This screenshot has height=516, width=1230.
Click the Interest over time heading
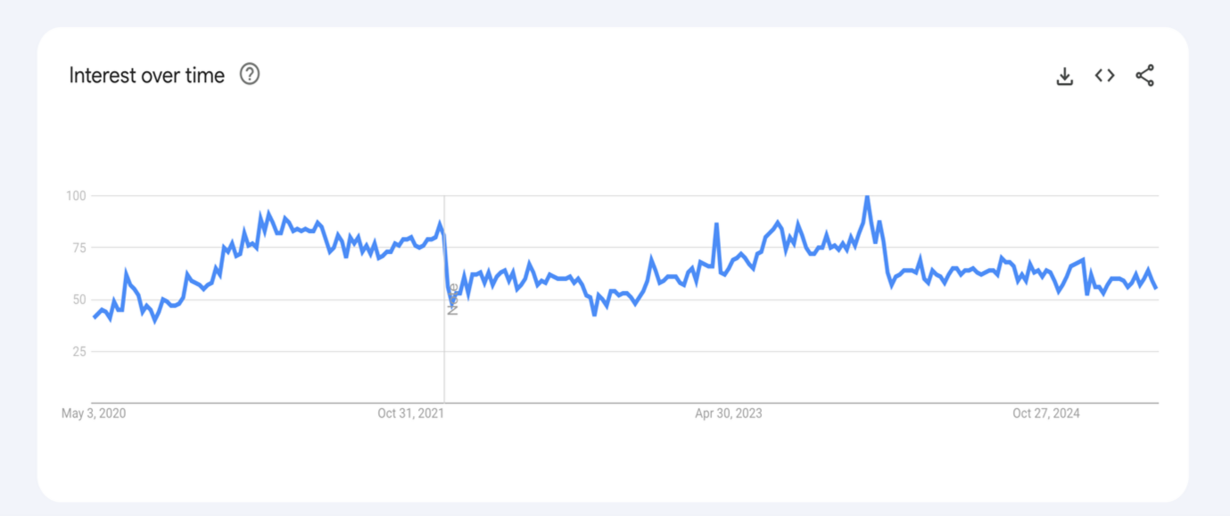[147, 75]
